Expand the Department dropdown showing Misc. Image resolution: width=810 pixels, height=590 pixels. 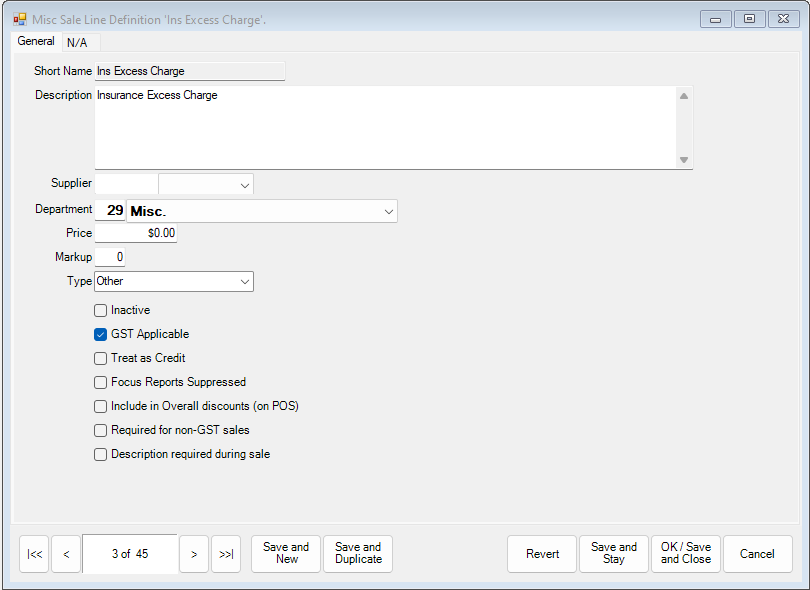tap(389, 211)
